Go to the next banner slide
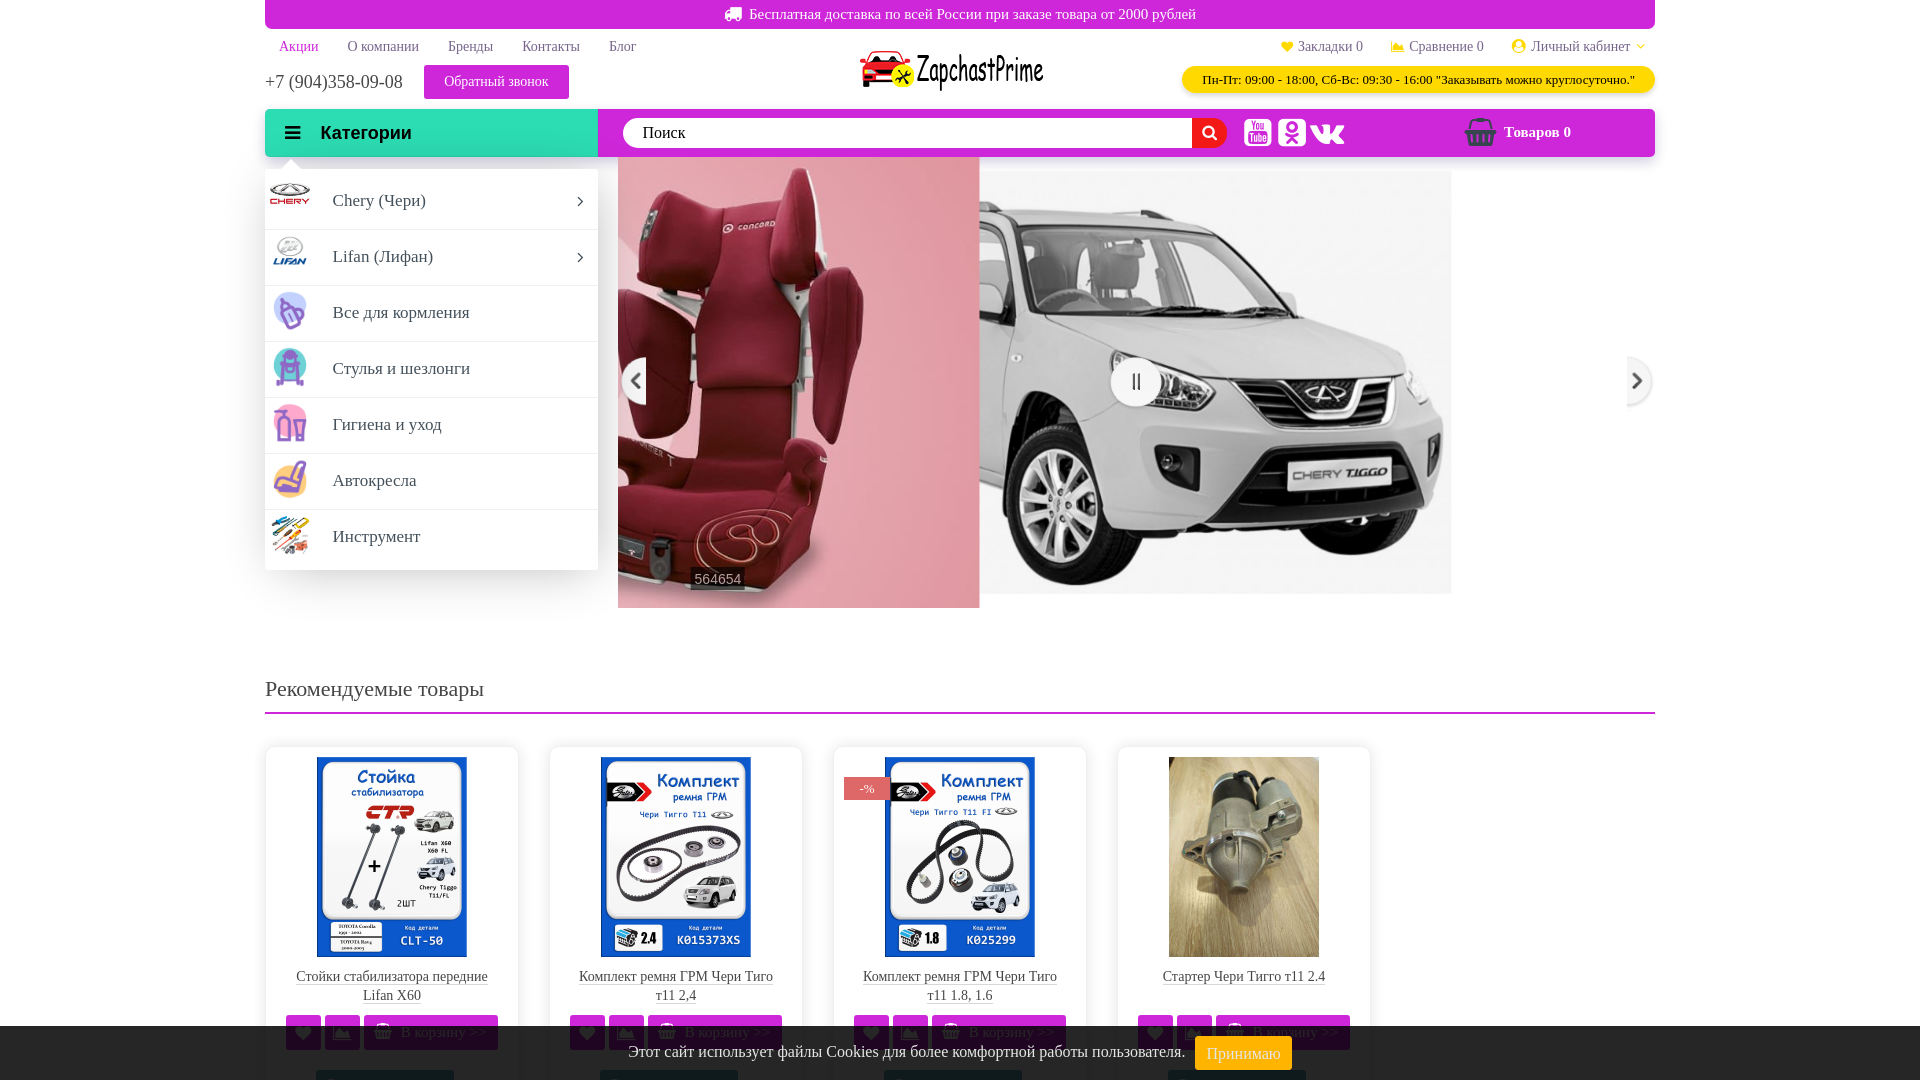 click(1639, 381)
